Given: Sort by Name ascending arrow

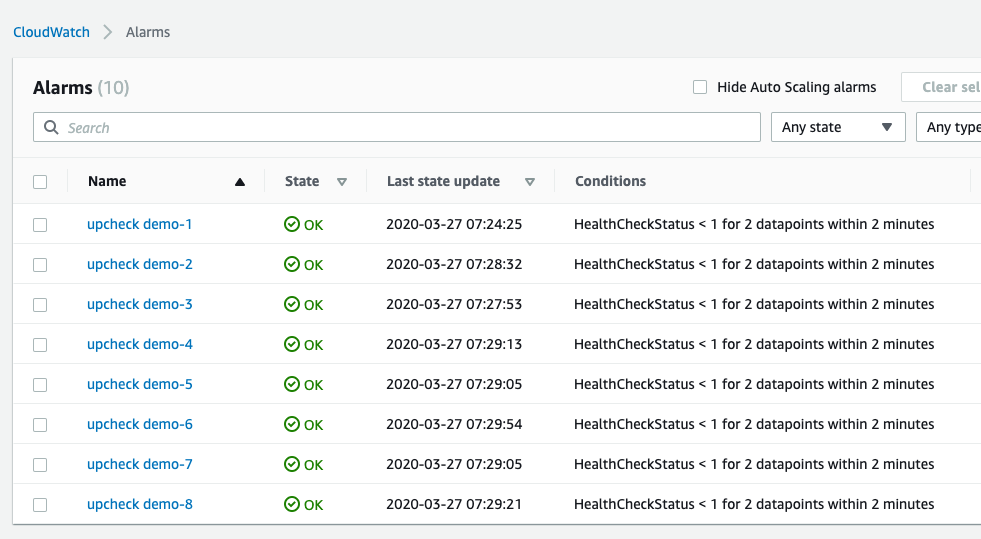Looking at the screenshot, I should (x=239, y=182).
